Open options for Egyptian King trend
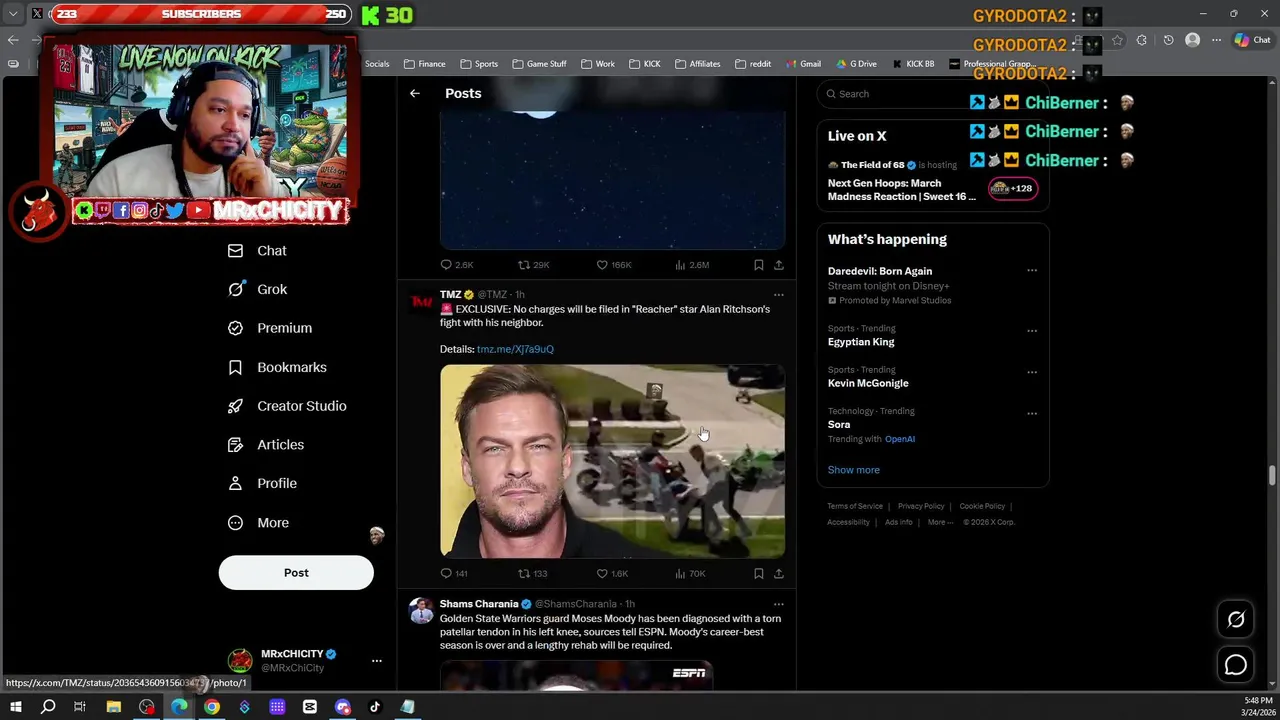This screenshot has width=1280, height=720. click(1032, 330)
